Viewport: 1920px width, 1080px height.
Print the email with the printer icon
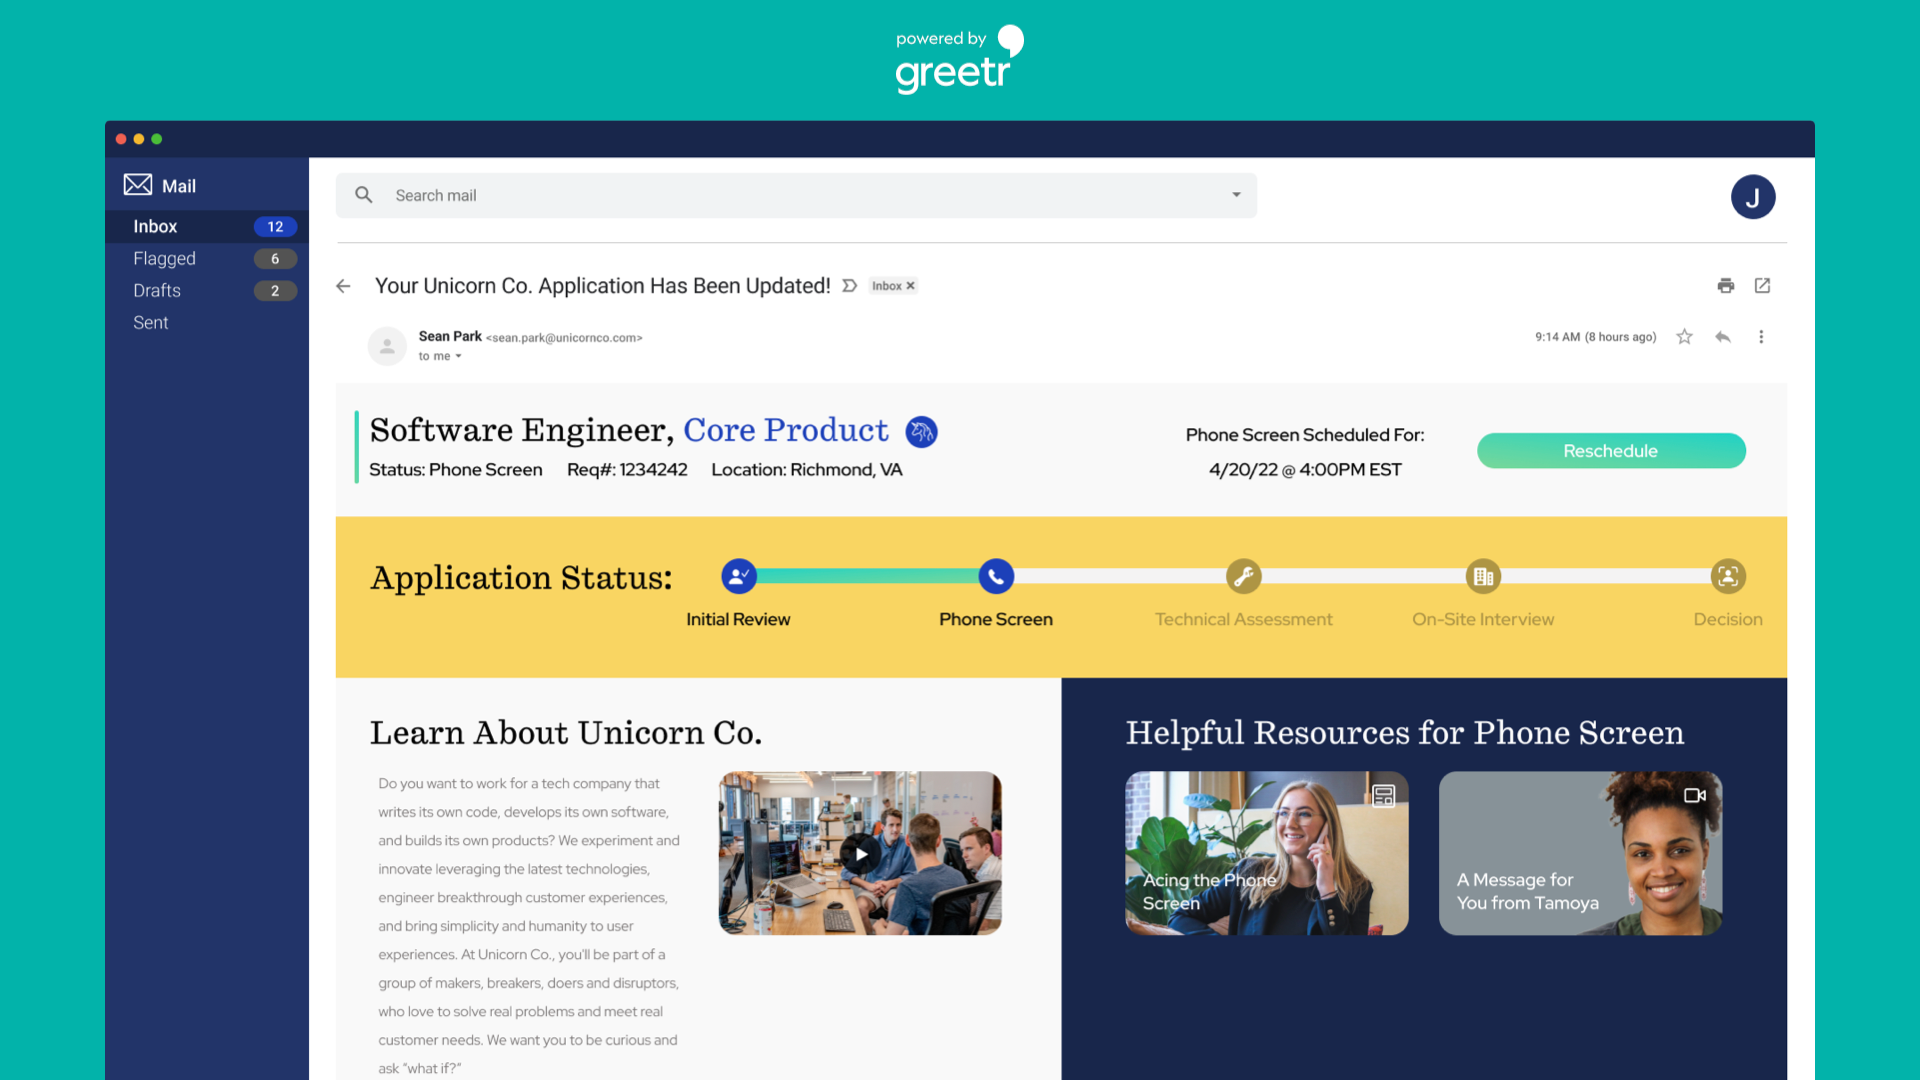(1726, 286)
